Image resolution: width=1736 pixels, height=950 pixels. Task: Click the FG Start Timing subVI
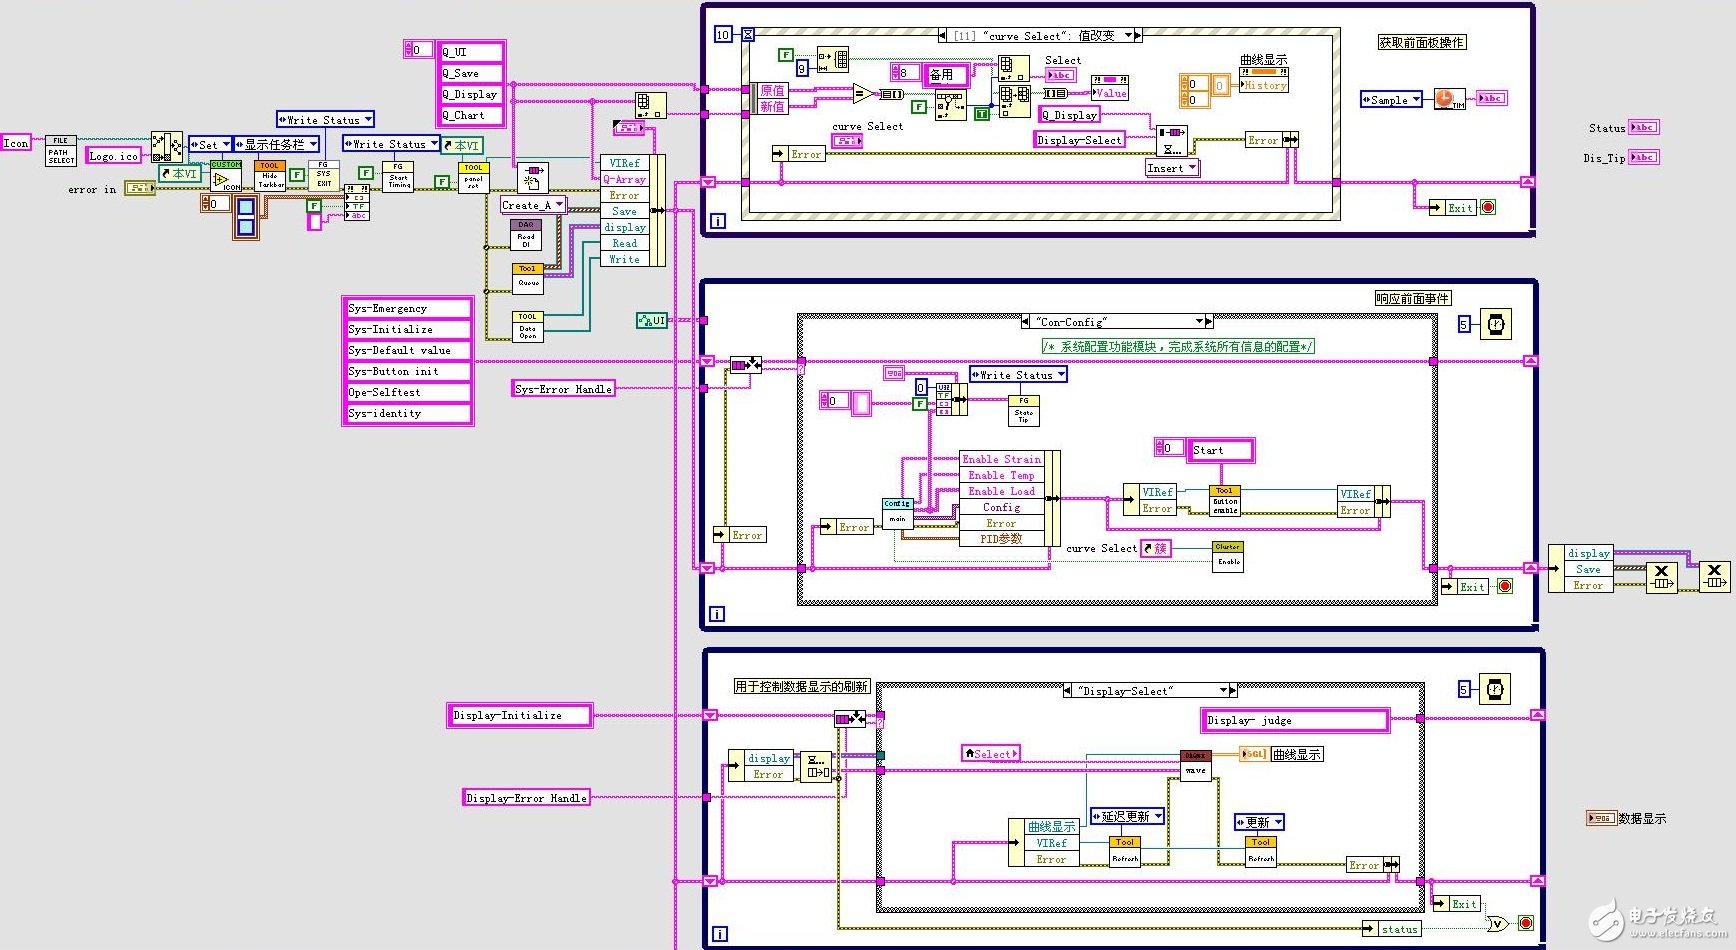click(398, 177)
